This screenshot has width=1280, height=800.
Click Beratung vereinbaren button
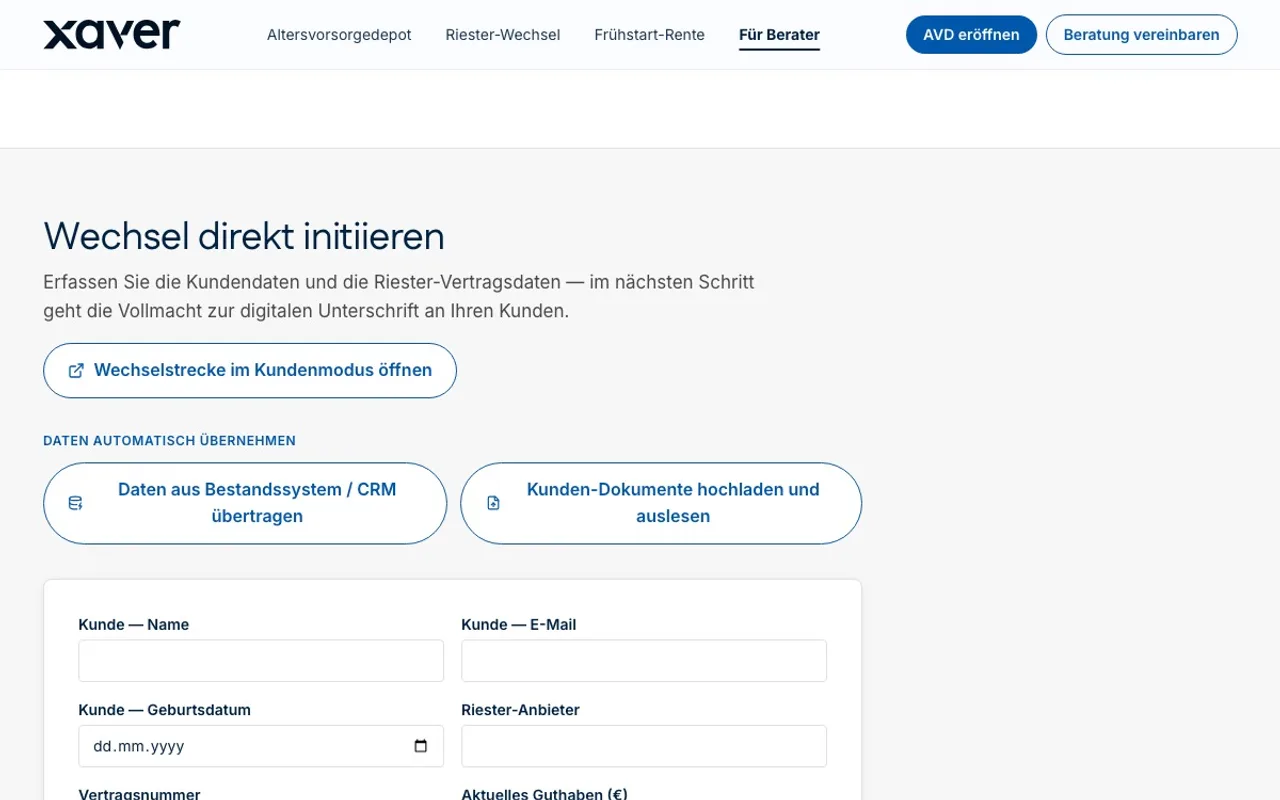pyautogui.click(x=1141, y=35)
